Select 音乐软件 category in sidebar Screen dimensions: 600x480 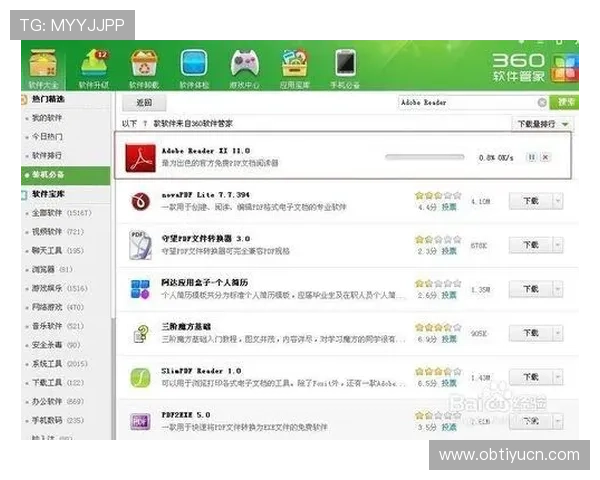(x=58, y=326)
